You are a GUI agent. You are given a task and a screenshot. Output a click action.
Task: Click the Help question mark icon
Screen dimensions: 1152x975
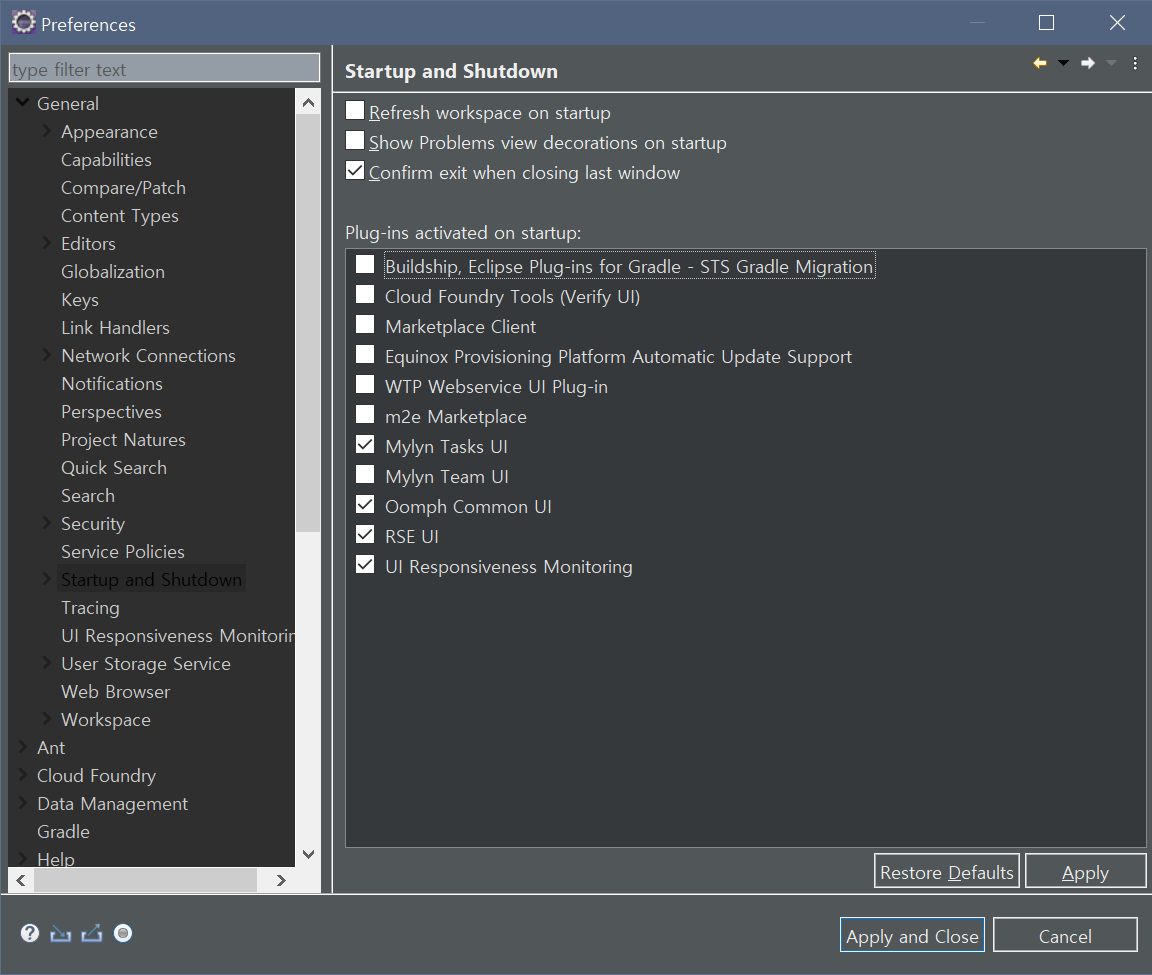click(x=29, y=933)
